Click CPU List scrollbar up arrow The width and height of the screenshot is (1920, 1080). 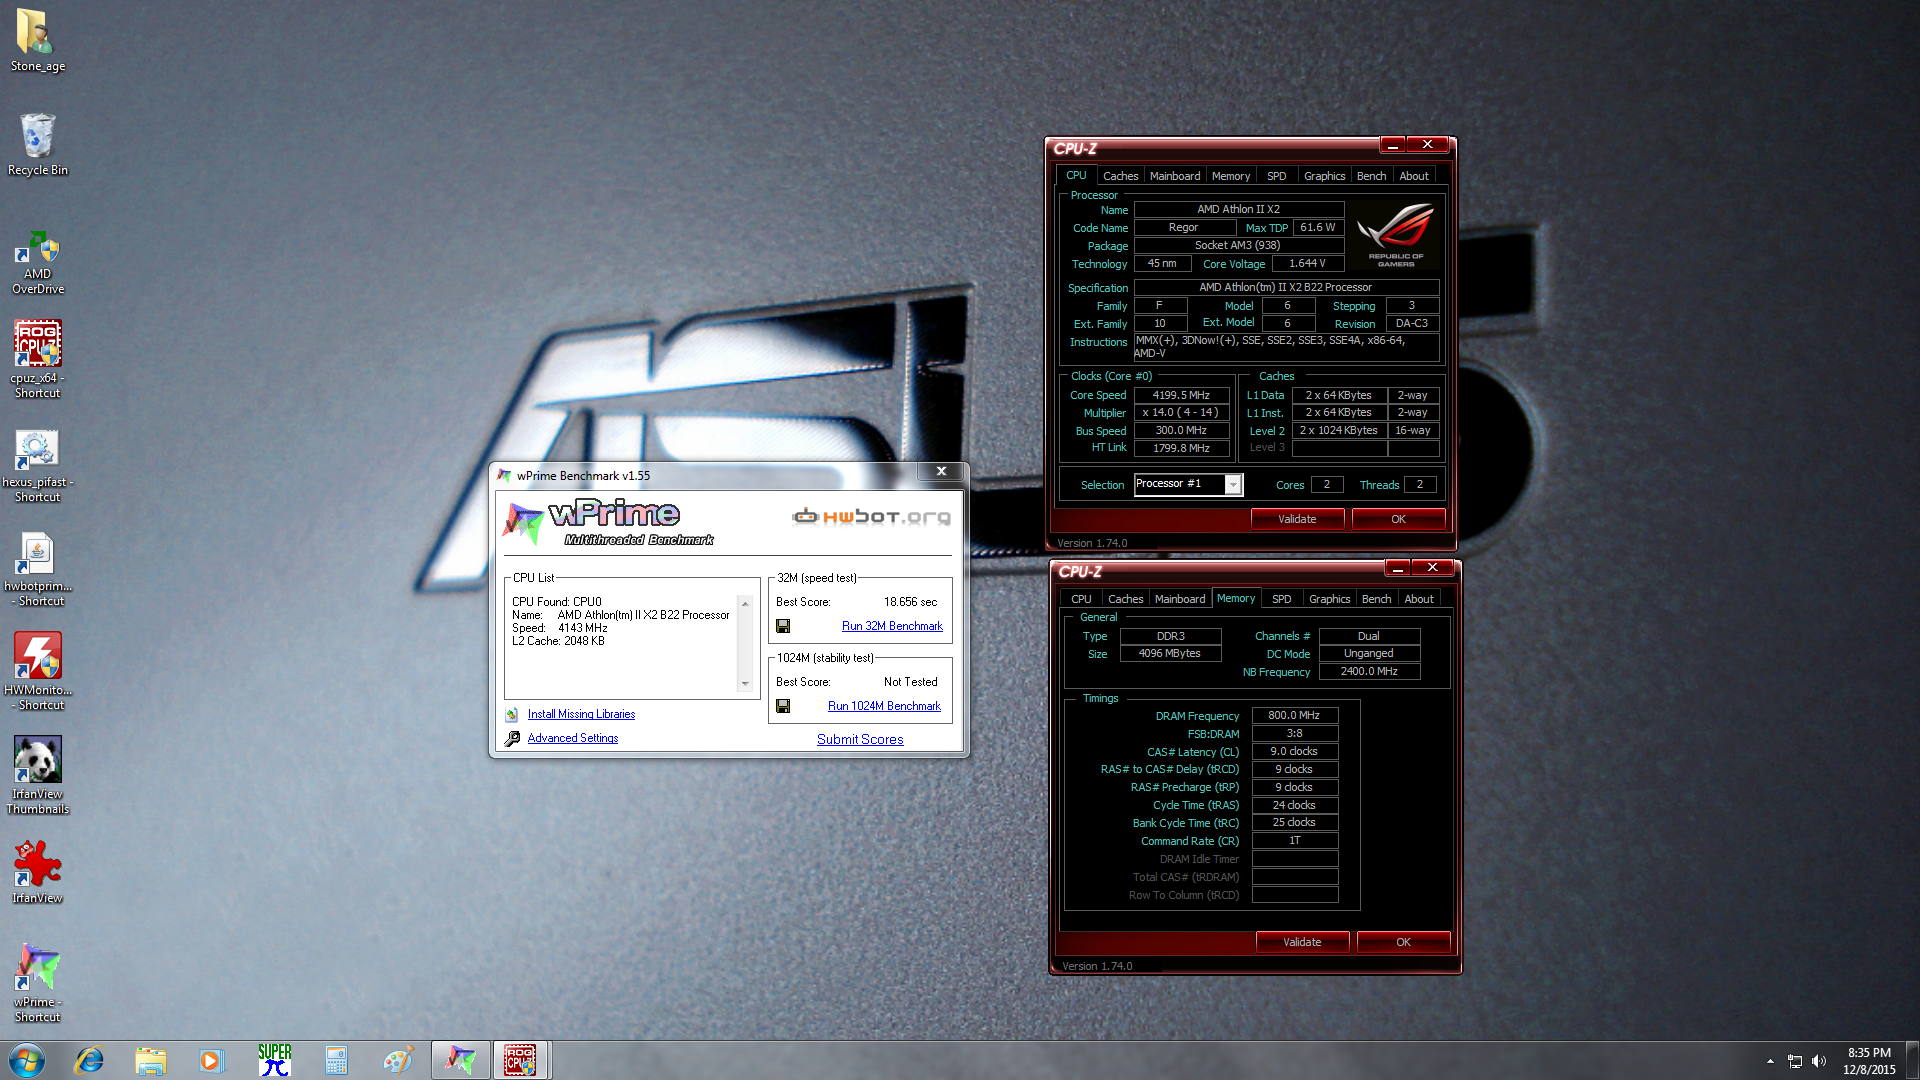click(745, 602)
